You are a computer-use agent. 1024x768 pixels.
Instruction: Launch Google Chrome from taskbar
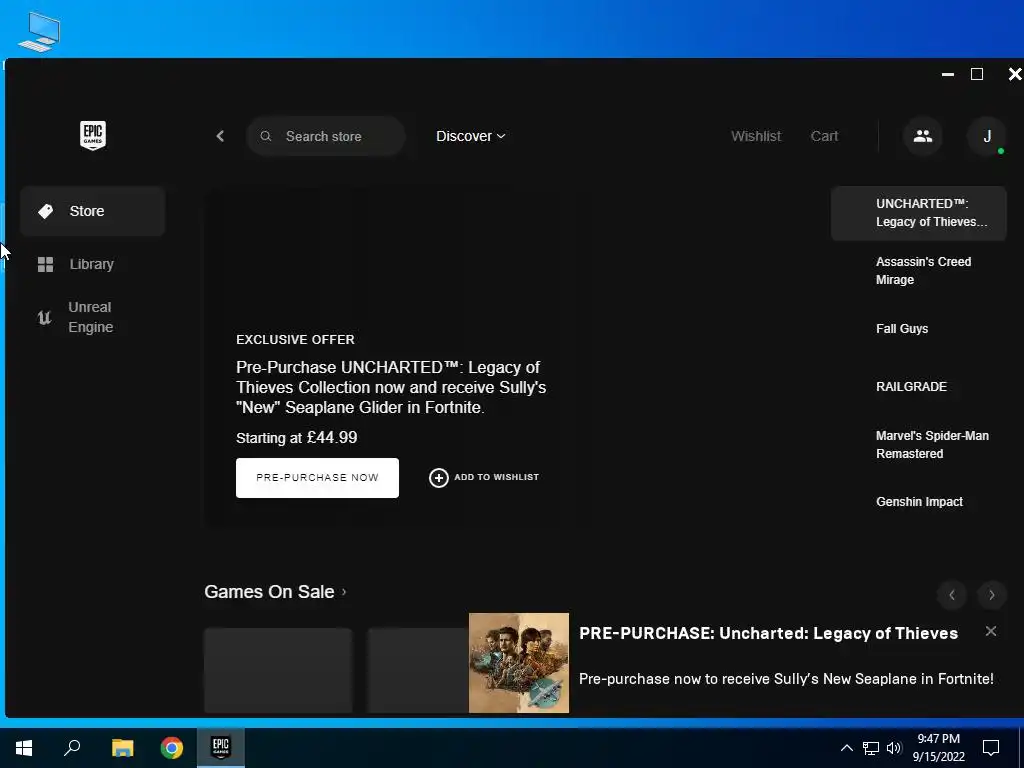172,747
